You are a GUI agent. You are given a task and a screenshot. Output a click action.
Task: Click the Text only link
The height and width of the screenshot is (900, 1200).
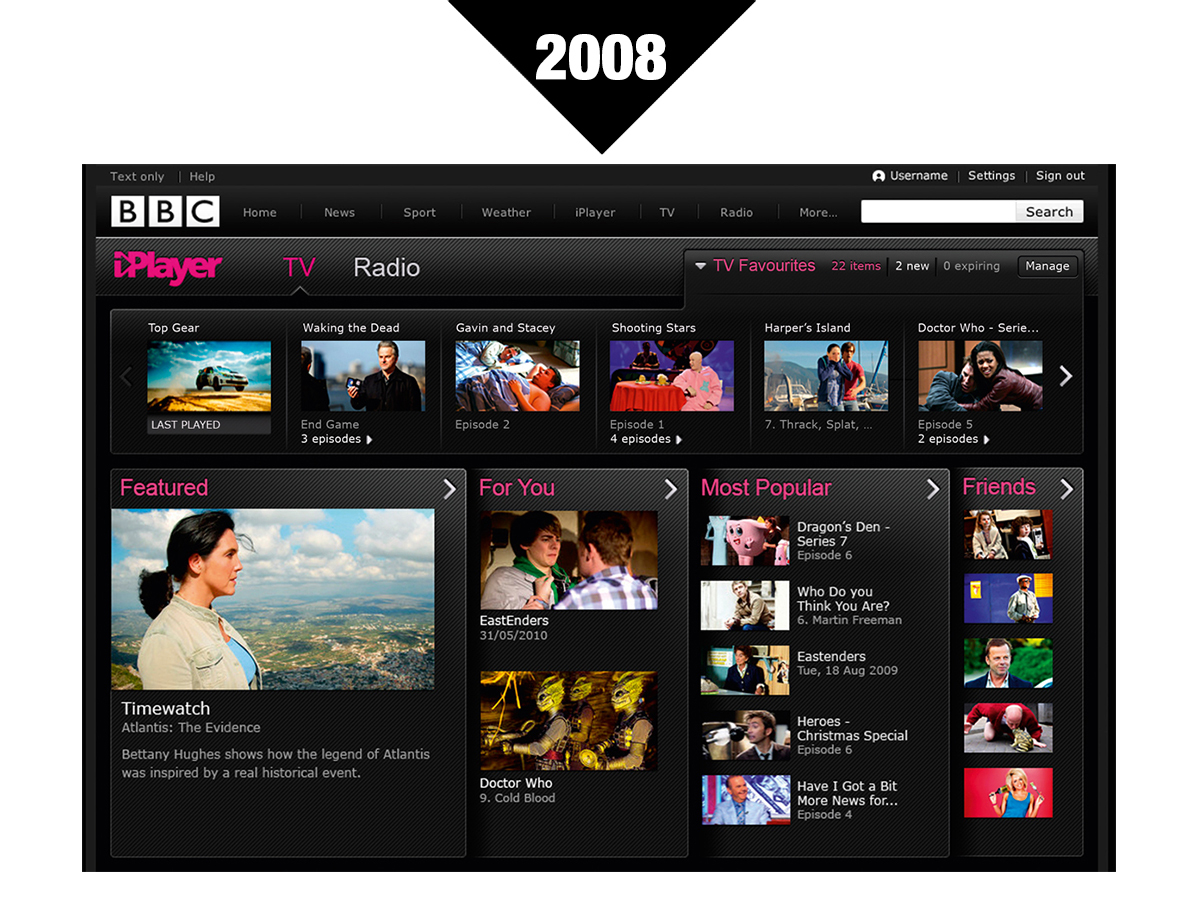137,176
